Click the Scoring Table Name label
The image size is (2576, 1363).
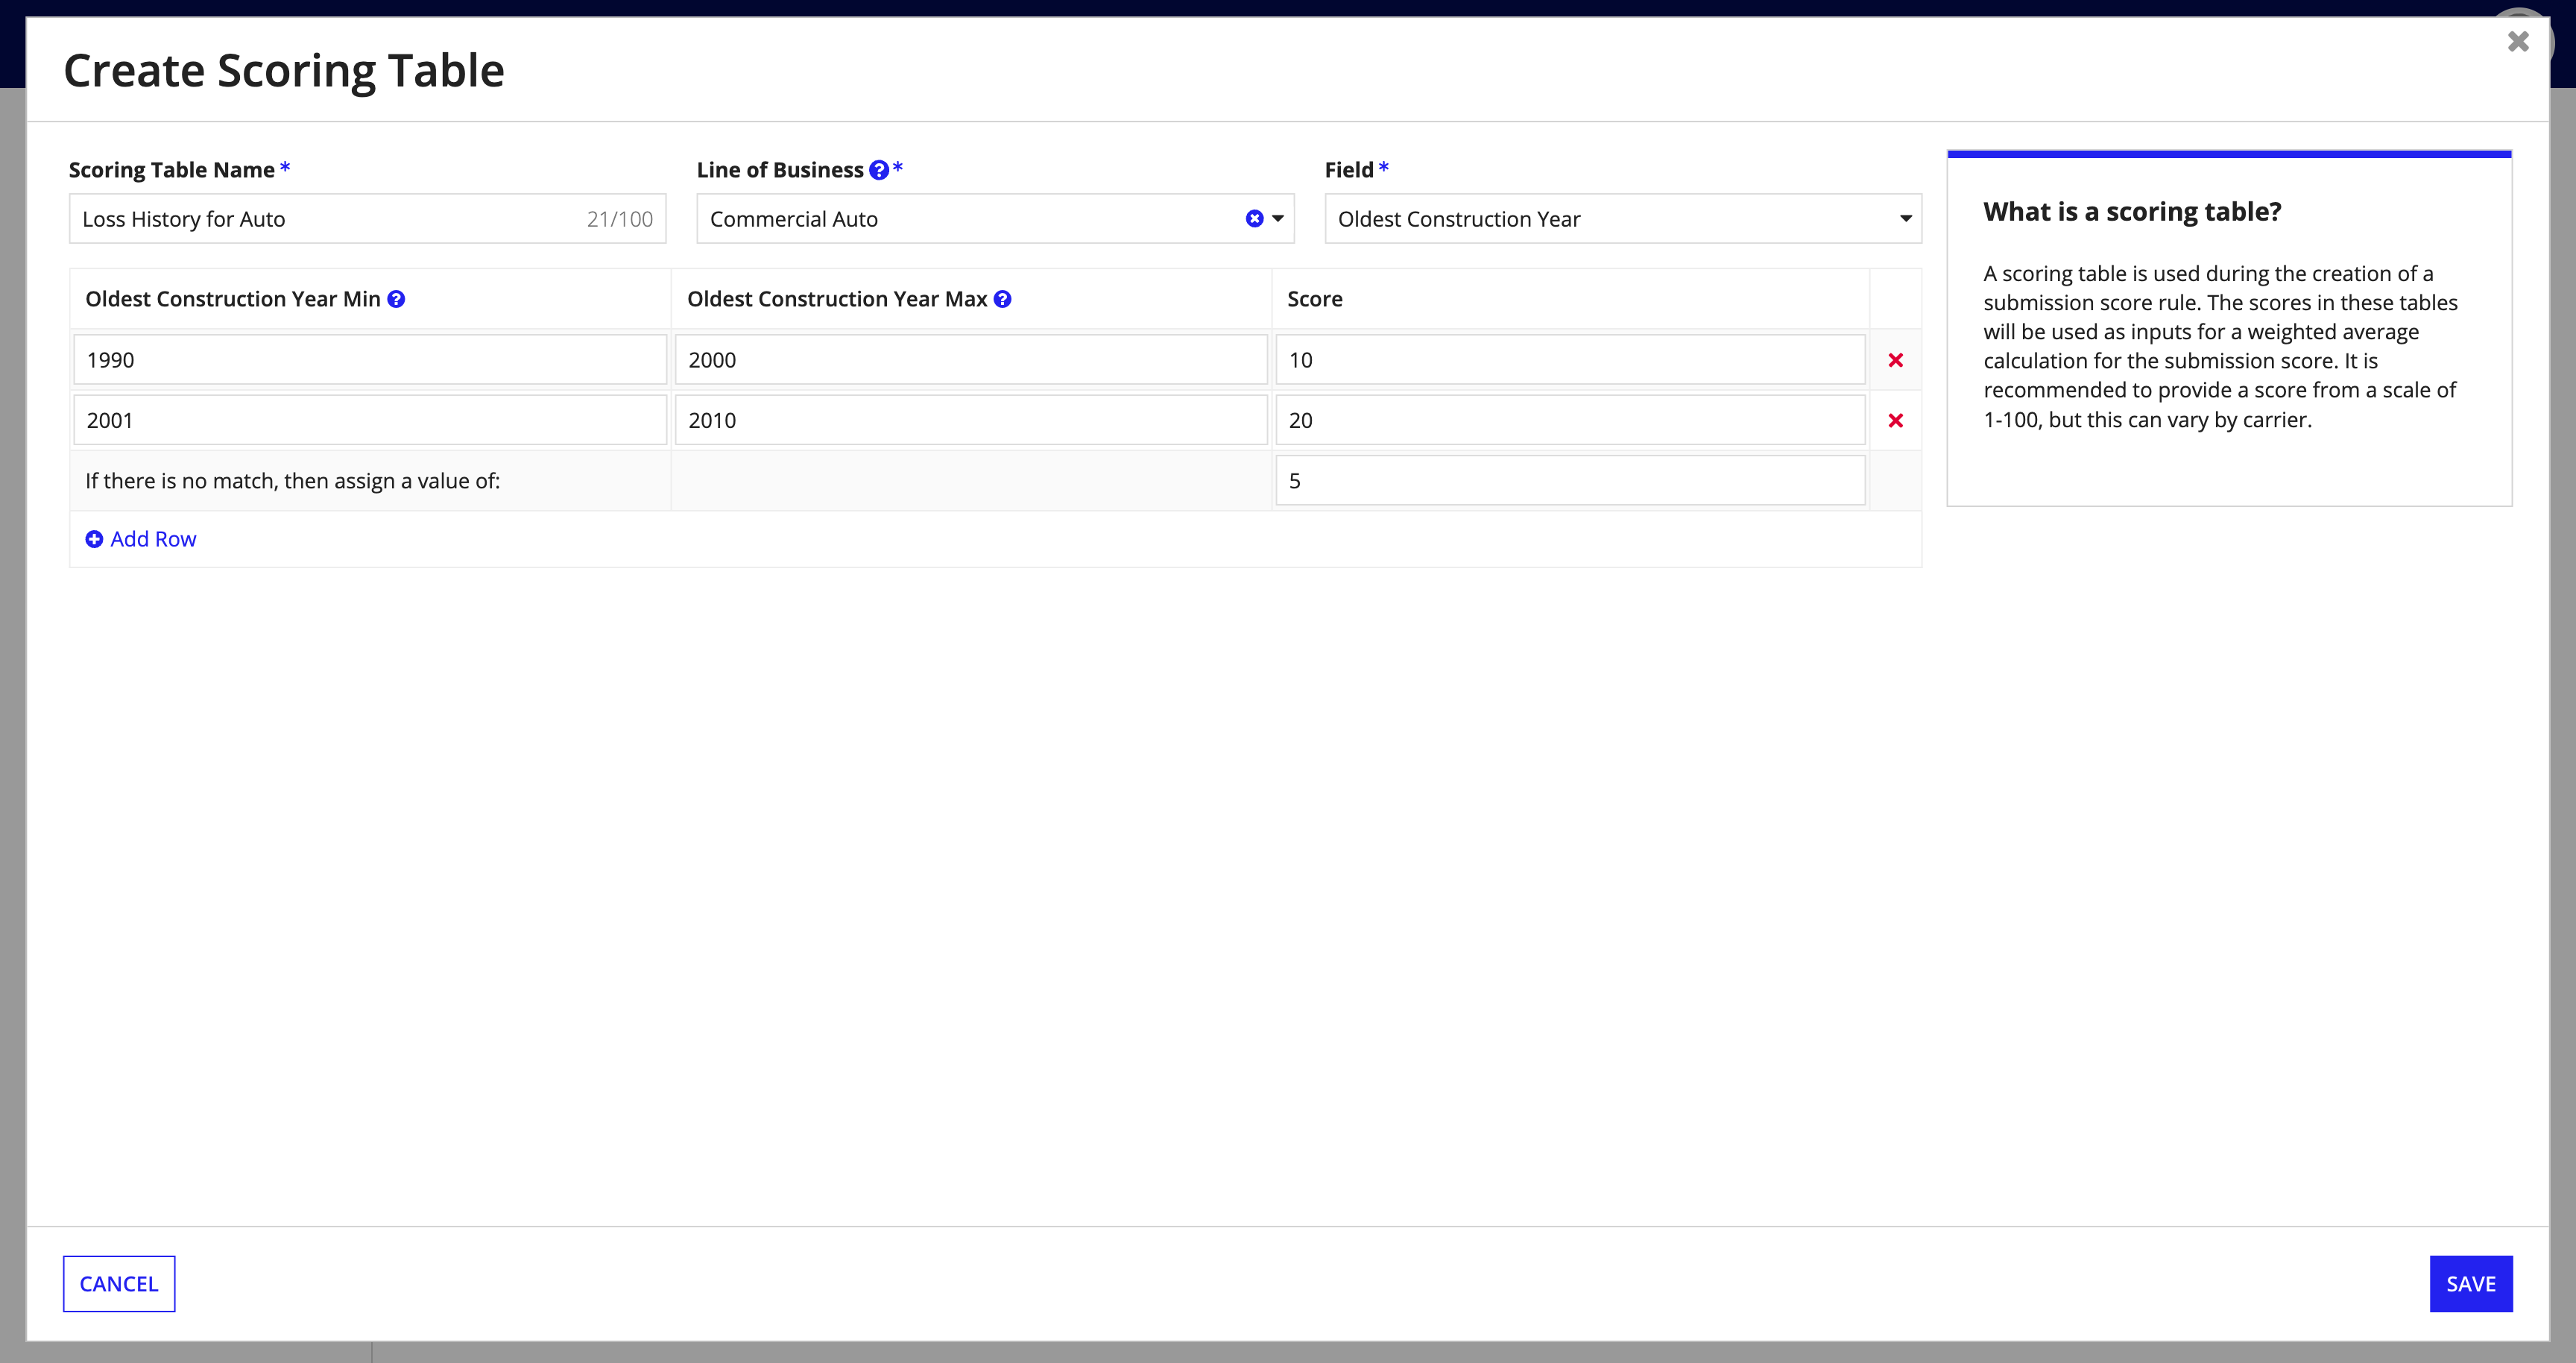click(171, 170)
